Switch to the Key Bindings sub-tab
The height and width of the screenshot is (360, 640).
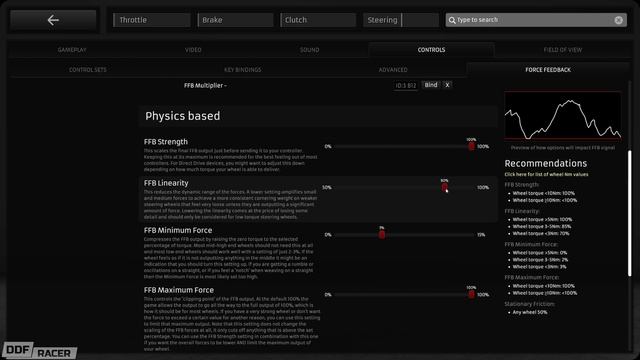coord(242,70)
